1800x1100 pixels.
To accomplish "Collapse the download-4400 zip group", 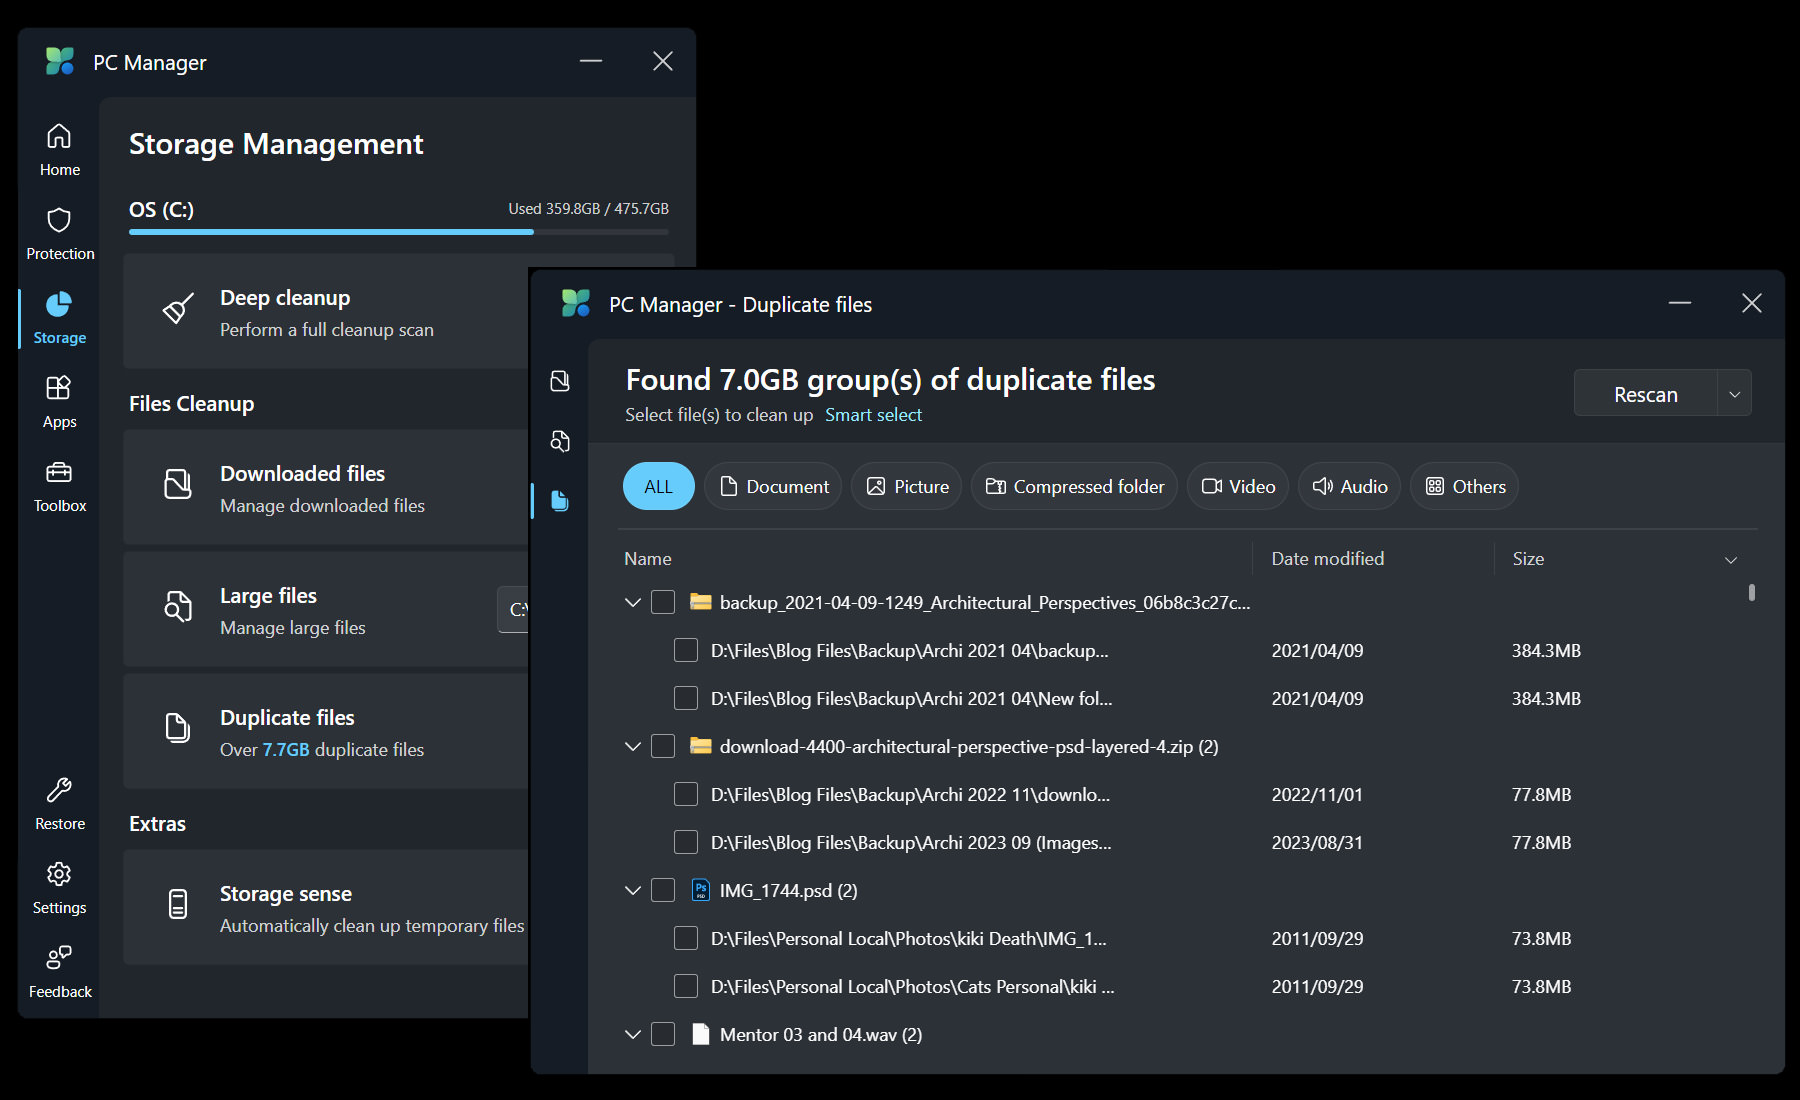I will pos(632,746).
